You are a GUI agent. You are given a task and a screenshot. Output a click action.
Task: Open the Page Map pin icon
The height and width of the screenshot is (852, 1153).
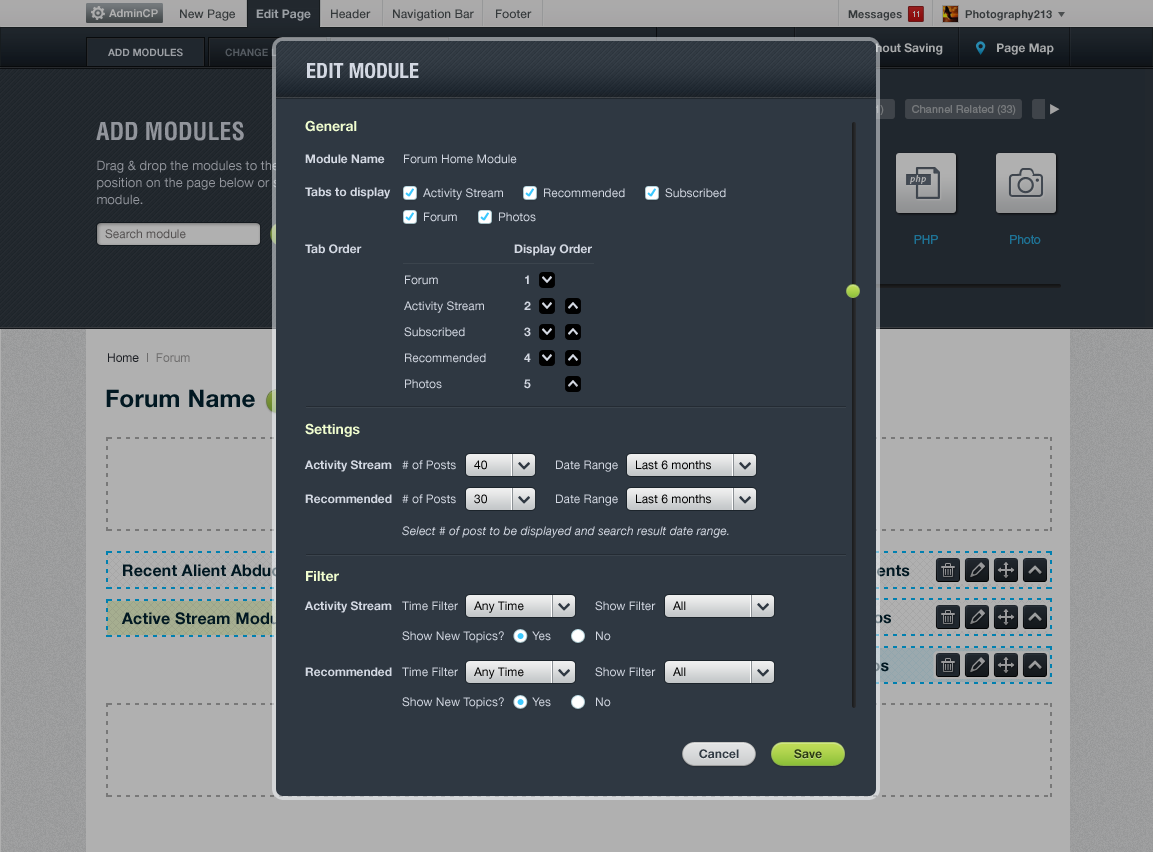[x=980, y=48]
